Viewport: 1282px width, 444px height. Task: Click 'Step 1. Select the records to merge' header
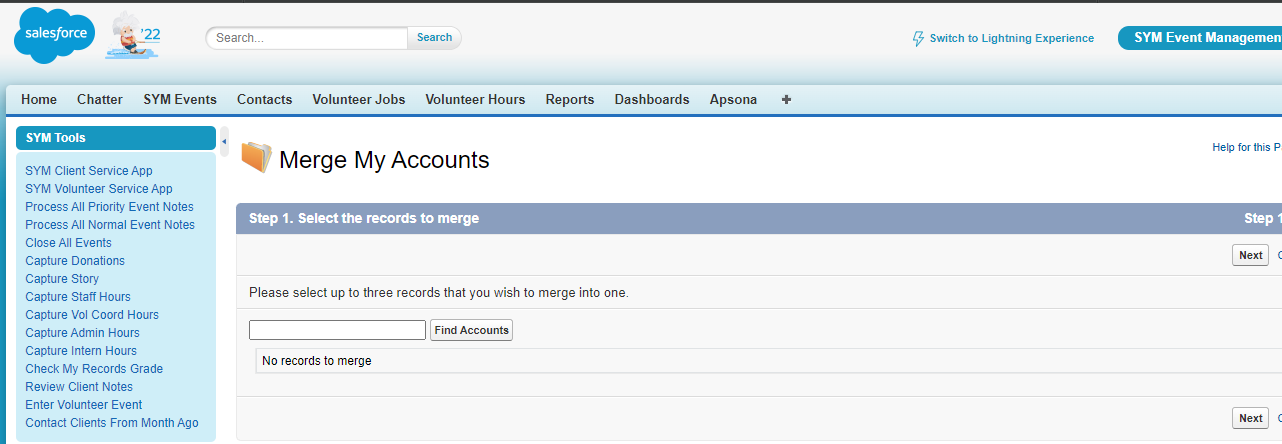pyautogui.click(x=364, y=218)
